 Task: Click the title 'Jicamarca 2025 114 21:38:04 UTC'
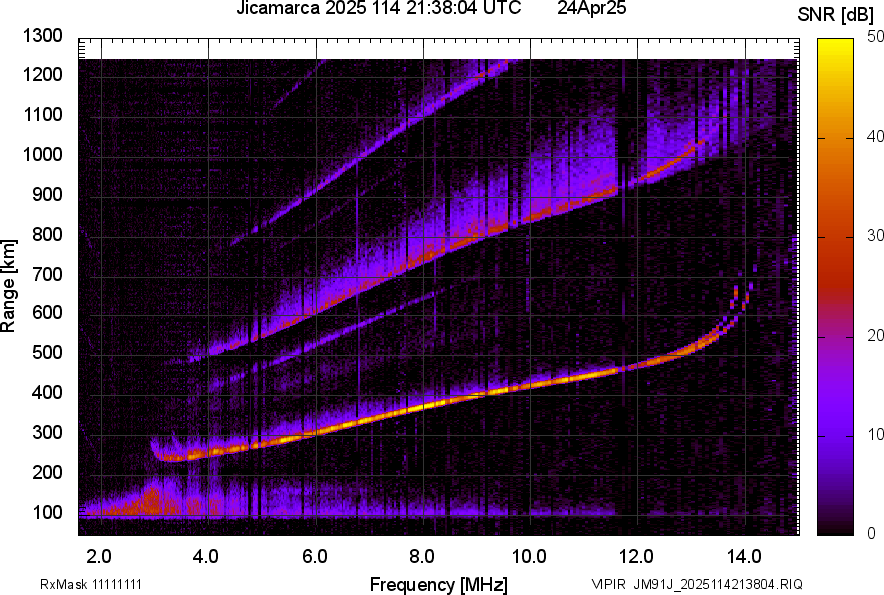[378, 7]
